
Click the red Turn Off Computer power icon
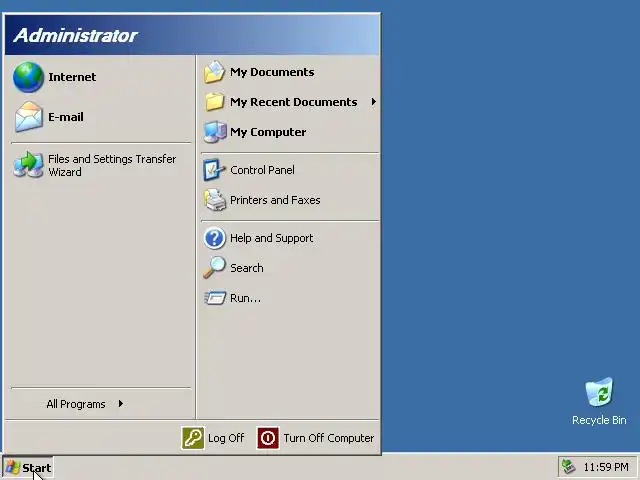coord(268,438)
